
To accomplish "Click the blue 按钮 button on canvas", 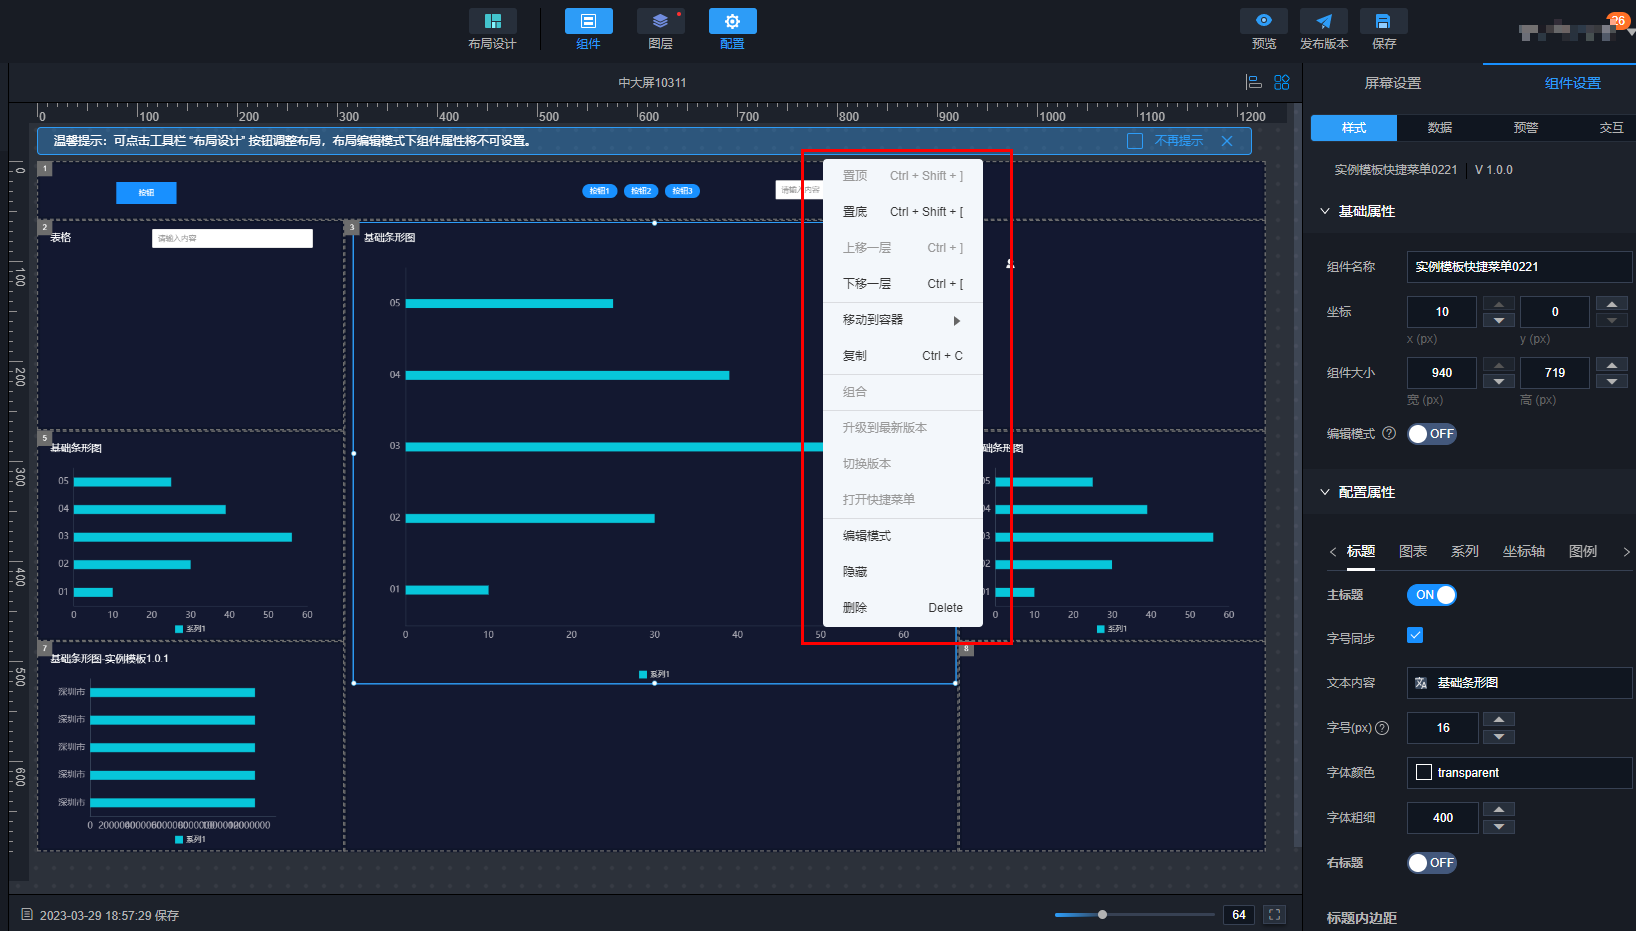I will (x=146, y=192).
